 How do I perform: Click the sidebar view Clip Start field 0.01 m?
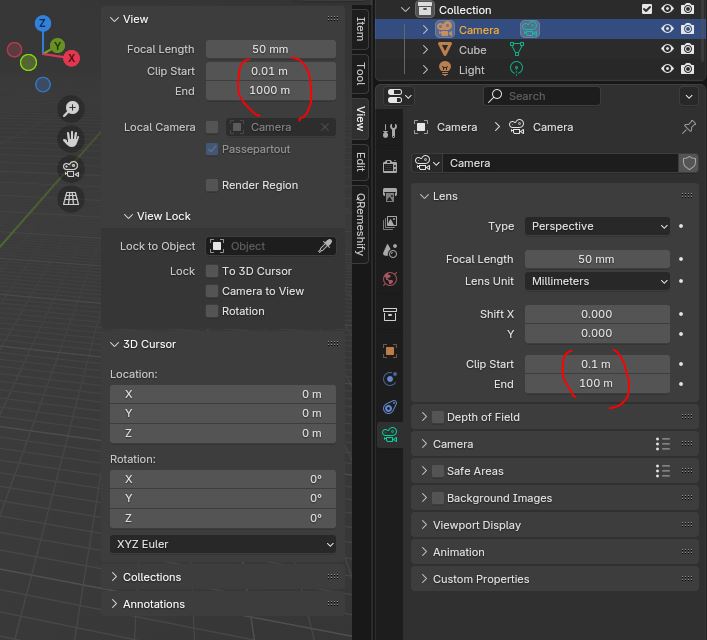point(271,71)
